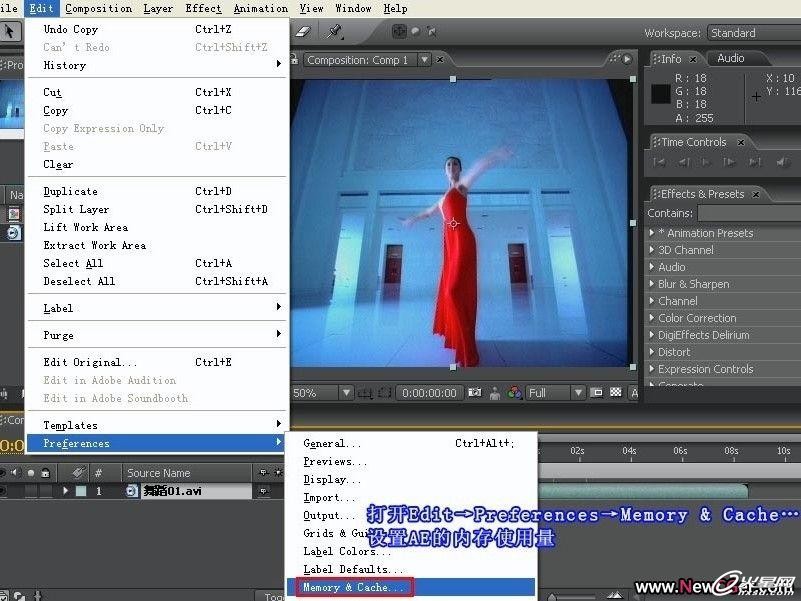Image resolution: width=801 pixels, height=601 pixels.
Task: Click the Selection arrow tool
Action: (10, 32)
